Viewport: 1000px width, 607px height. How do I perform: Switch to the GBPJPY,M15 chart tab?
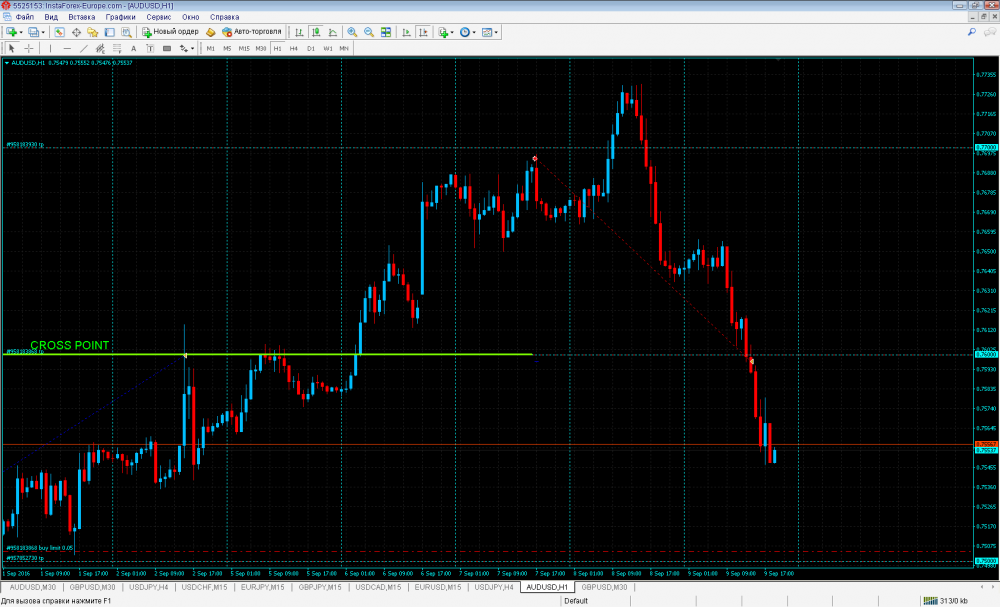pyautogui.click(x=320, y=587)
